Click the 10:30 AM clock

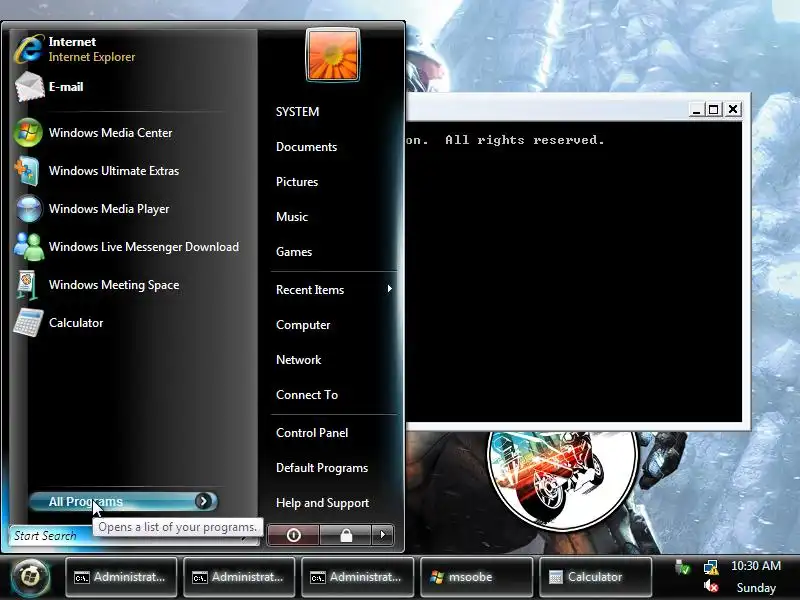[756, 566]
